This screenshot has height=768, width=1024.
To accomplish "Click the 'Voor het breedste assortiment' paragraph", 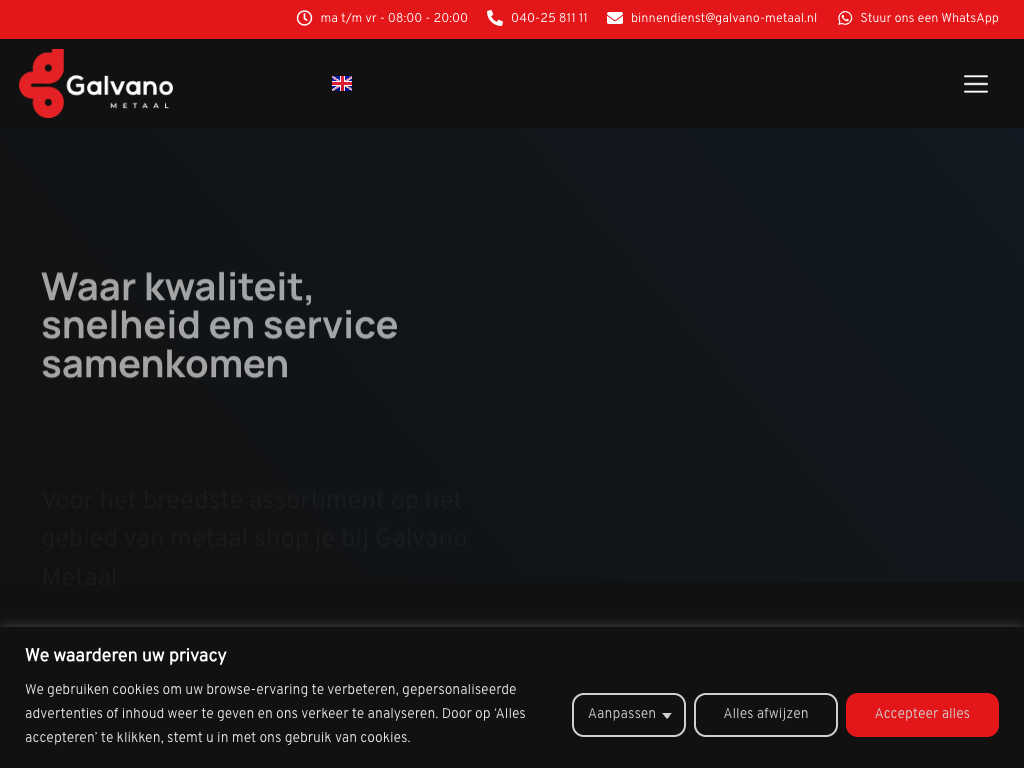I will coord(254,538).
